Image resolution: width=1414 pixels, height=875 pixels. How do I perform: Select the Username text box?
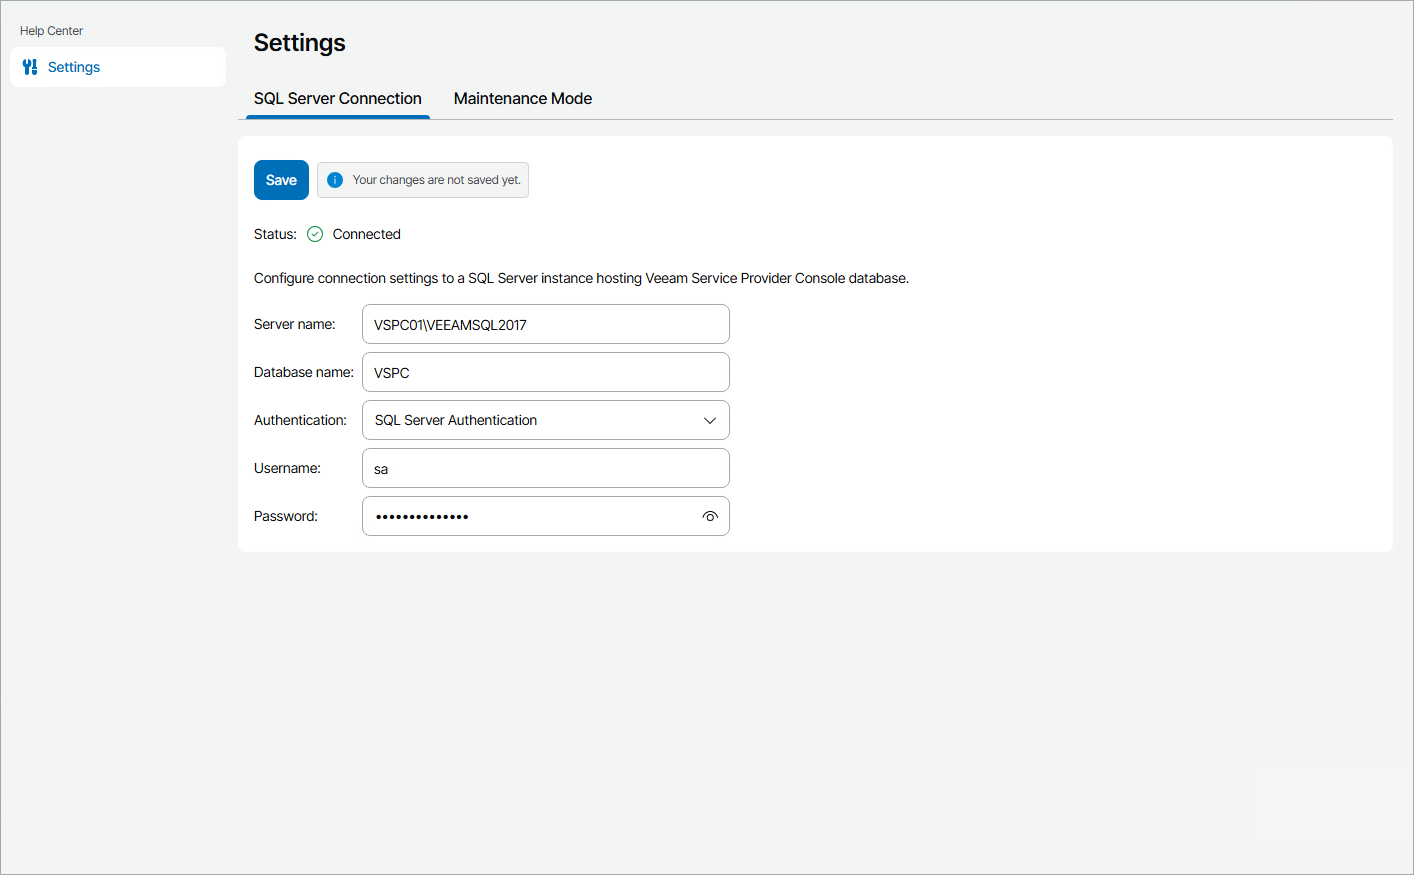pyautogui.click(x=545, y=468)
